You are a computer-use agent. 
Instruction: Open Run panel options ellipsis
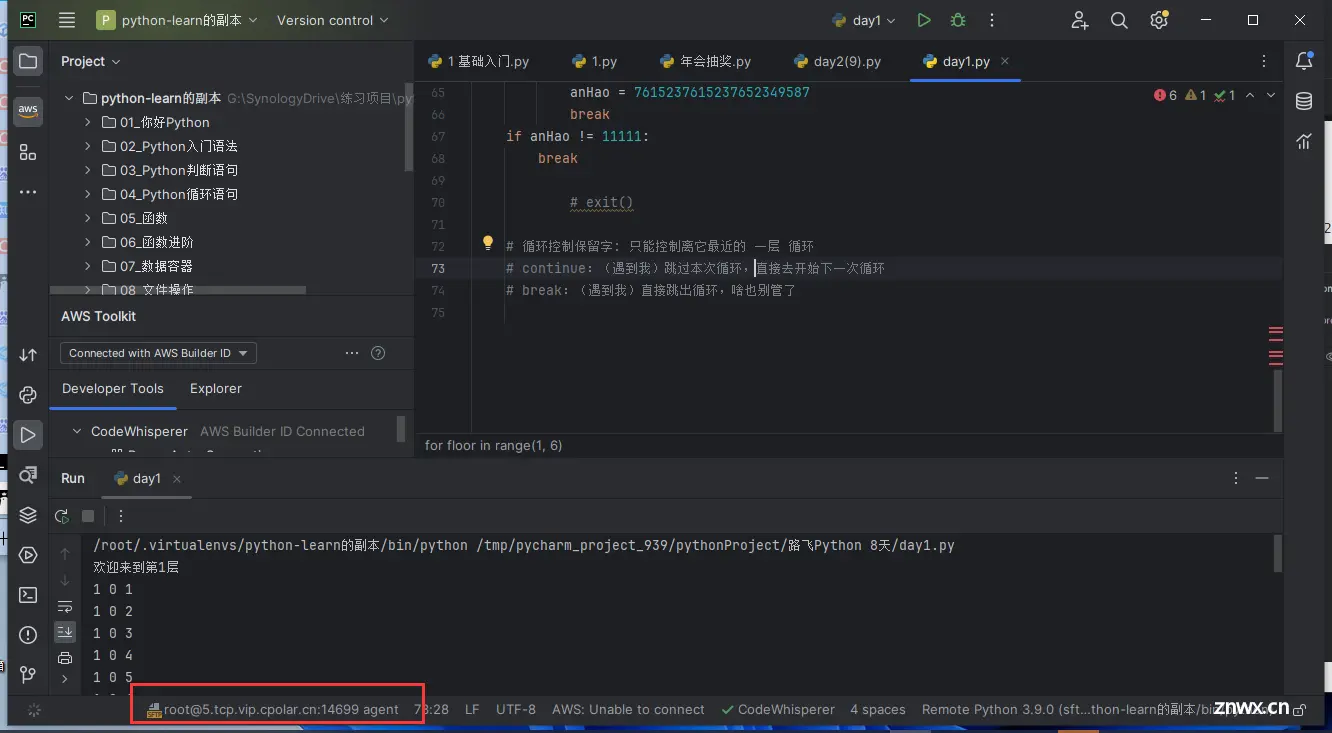(x=1236, y=479)
